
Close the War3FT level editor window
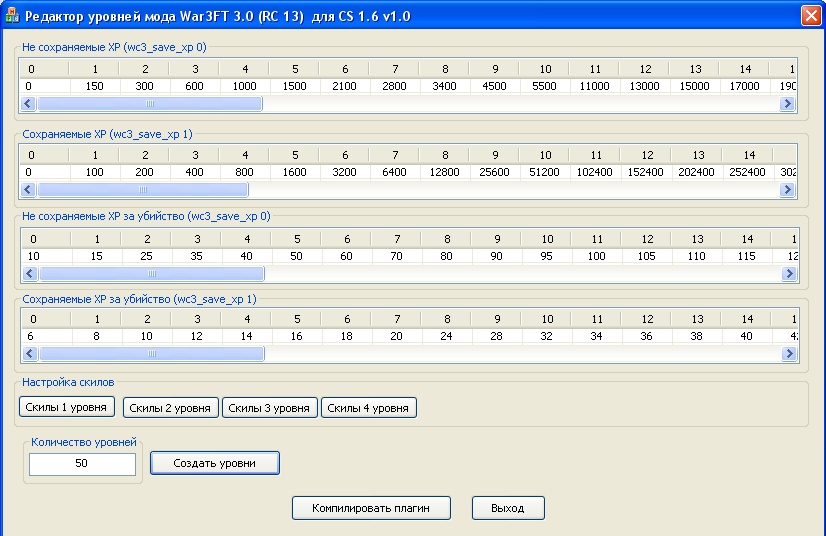coord(811,15)
